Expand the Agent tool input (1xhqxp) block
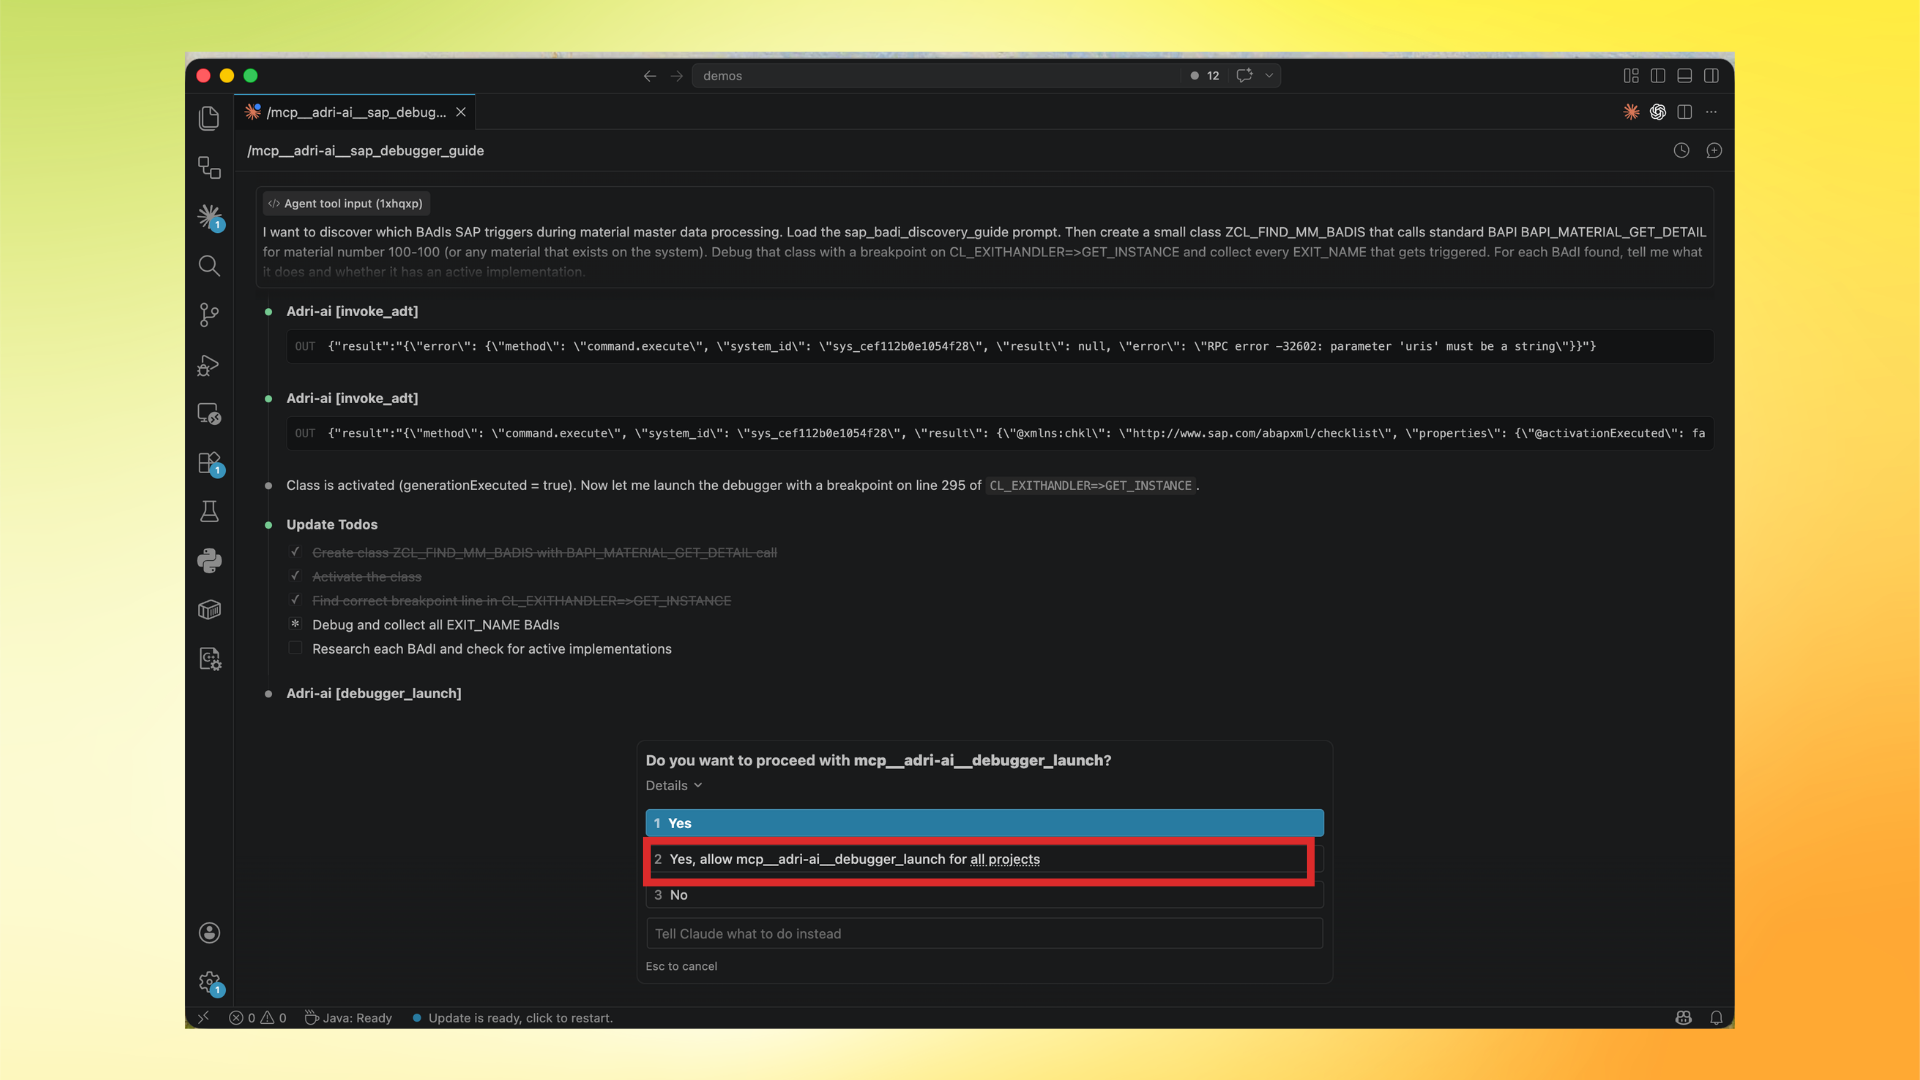Image resolution: width=1920 pixels, height=1080 pixels. coord(345,203)
